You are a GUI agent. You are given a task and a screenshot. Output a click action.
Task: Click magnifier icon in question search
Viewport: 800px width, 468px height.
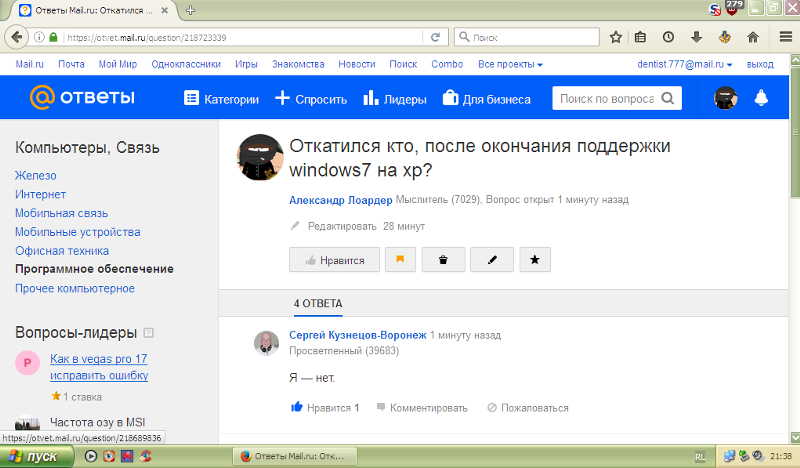point(667,98)
